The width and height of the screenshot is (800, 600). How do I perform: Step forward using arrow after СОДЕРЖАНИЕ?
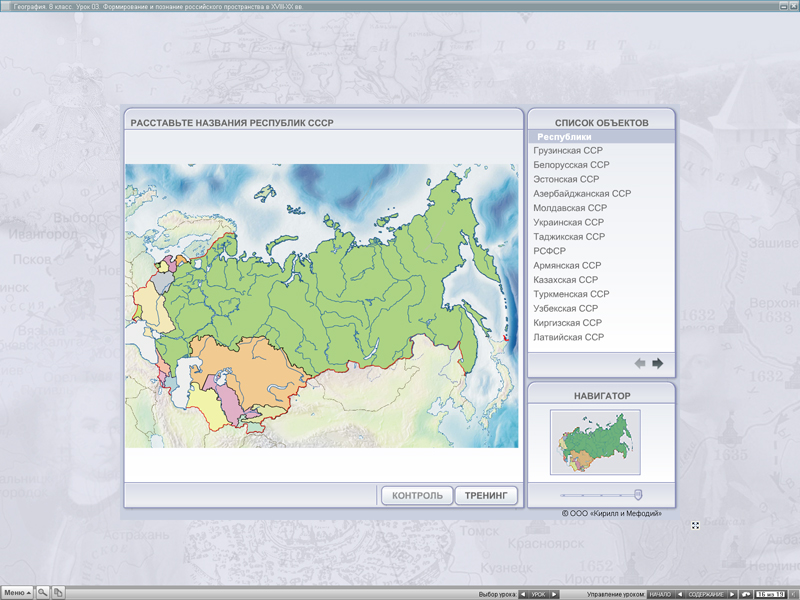coord(732,594)
